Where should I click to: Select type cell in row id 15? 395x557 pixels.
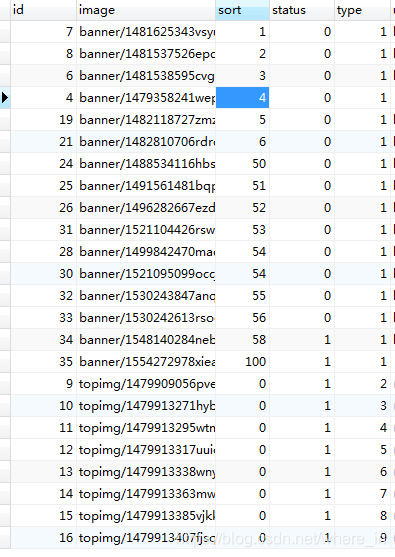[x=362, y=516]
